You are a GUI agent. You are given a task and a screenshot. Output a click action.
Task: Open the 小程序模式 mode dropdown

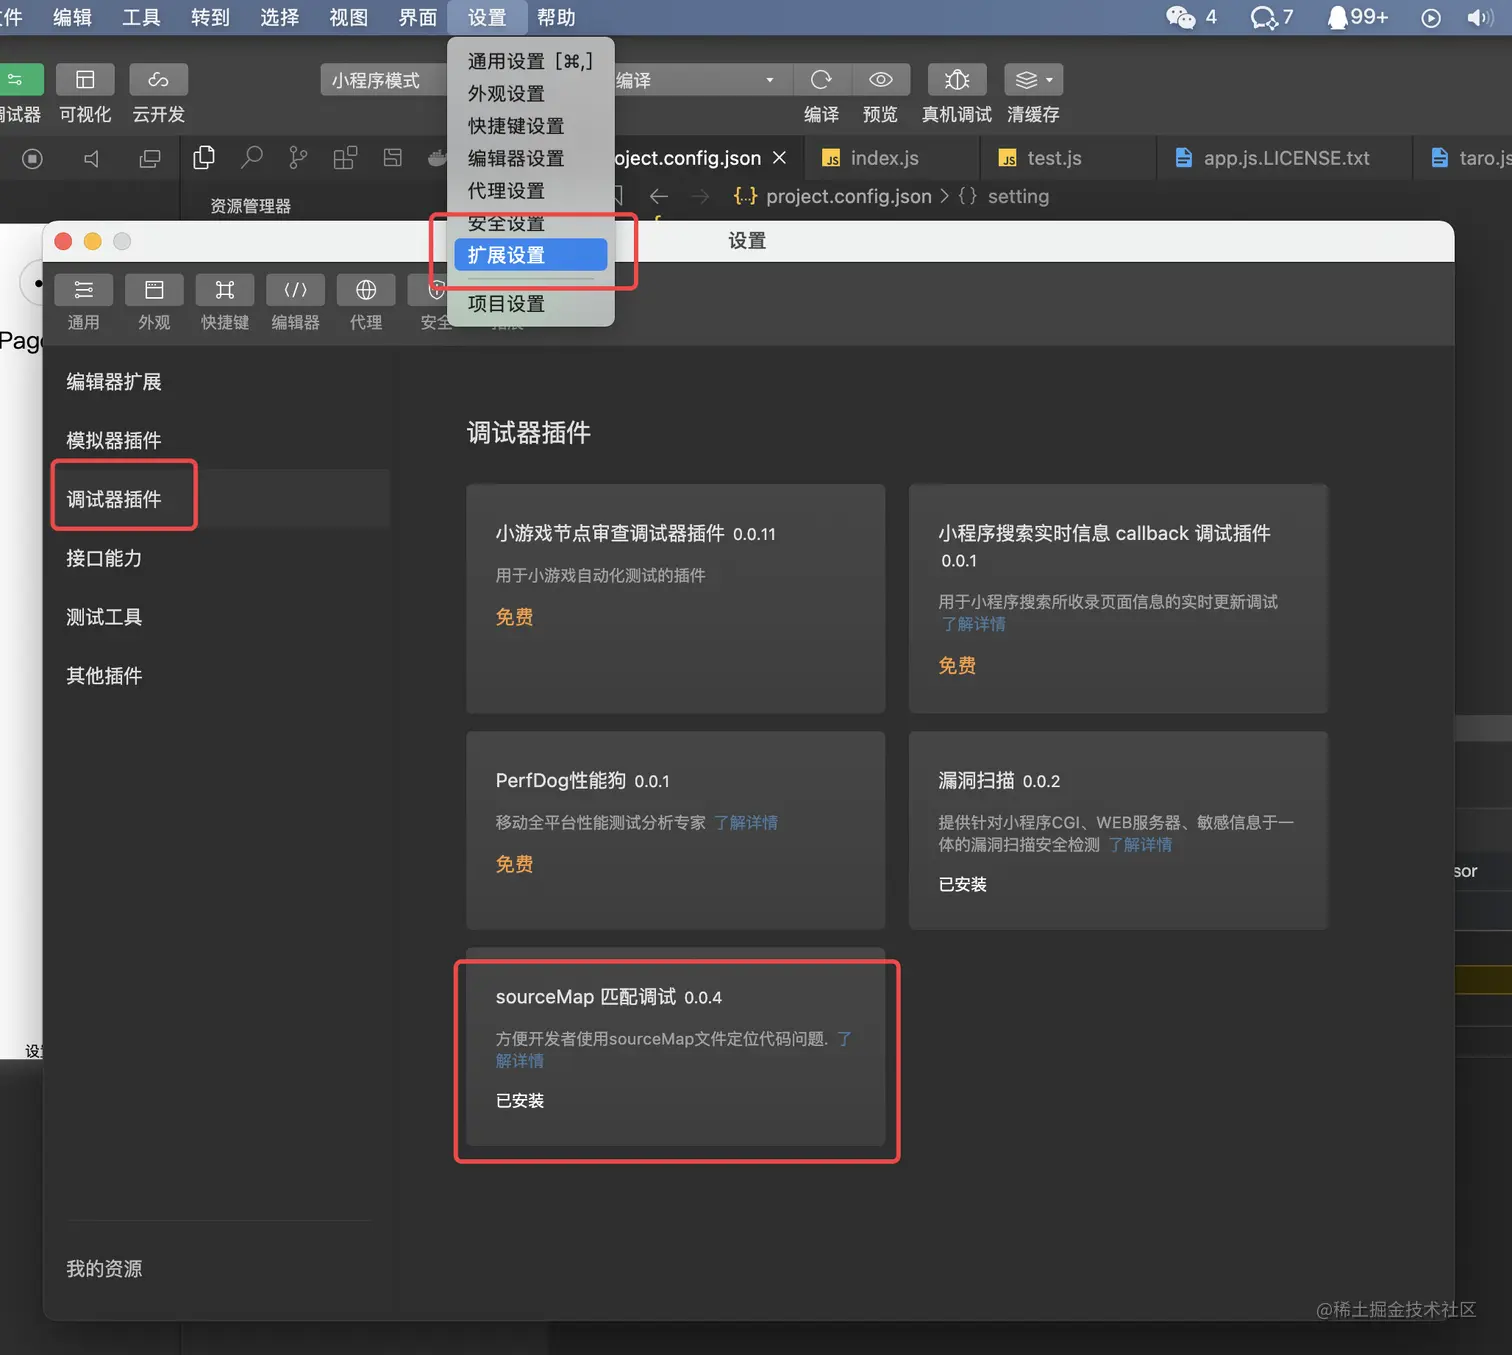click(384, 80)
